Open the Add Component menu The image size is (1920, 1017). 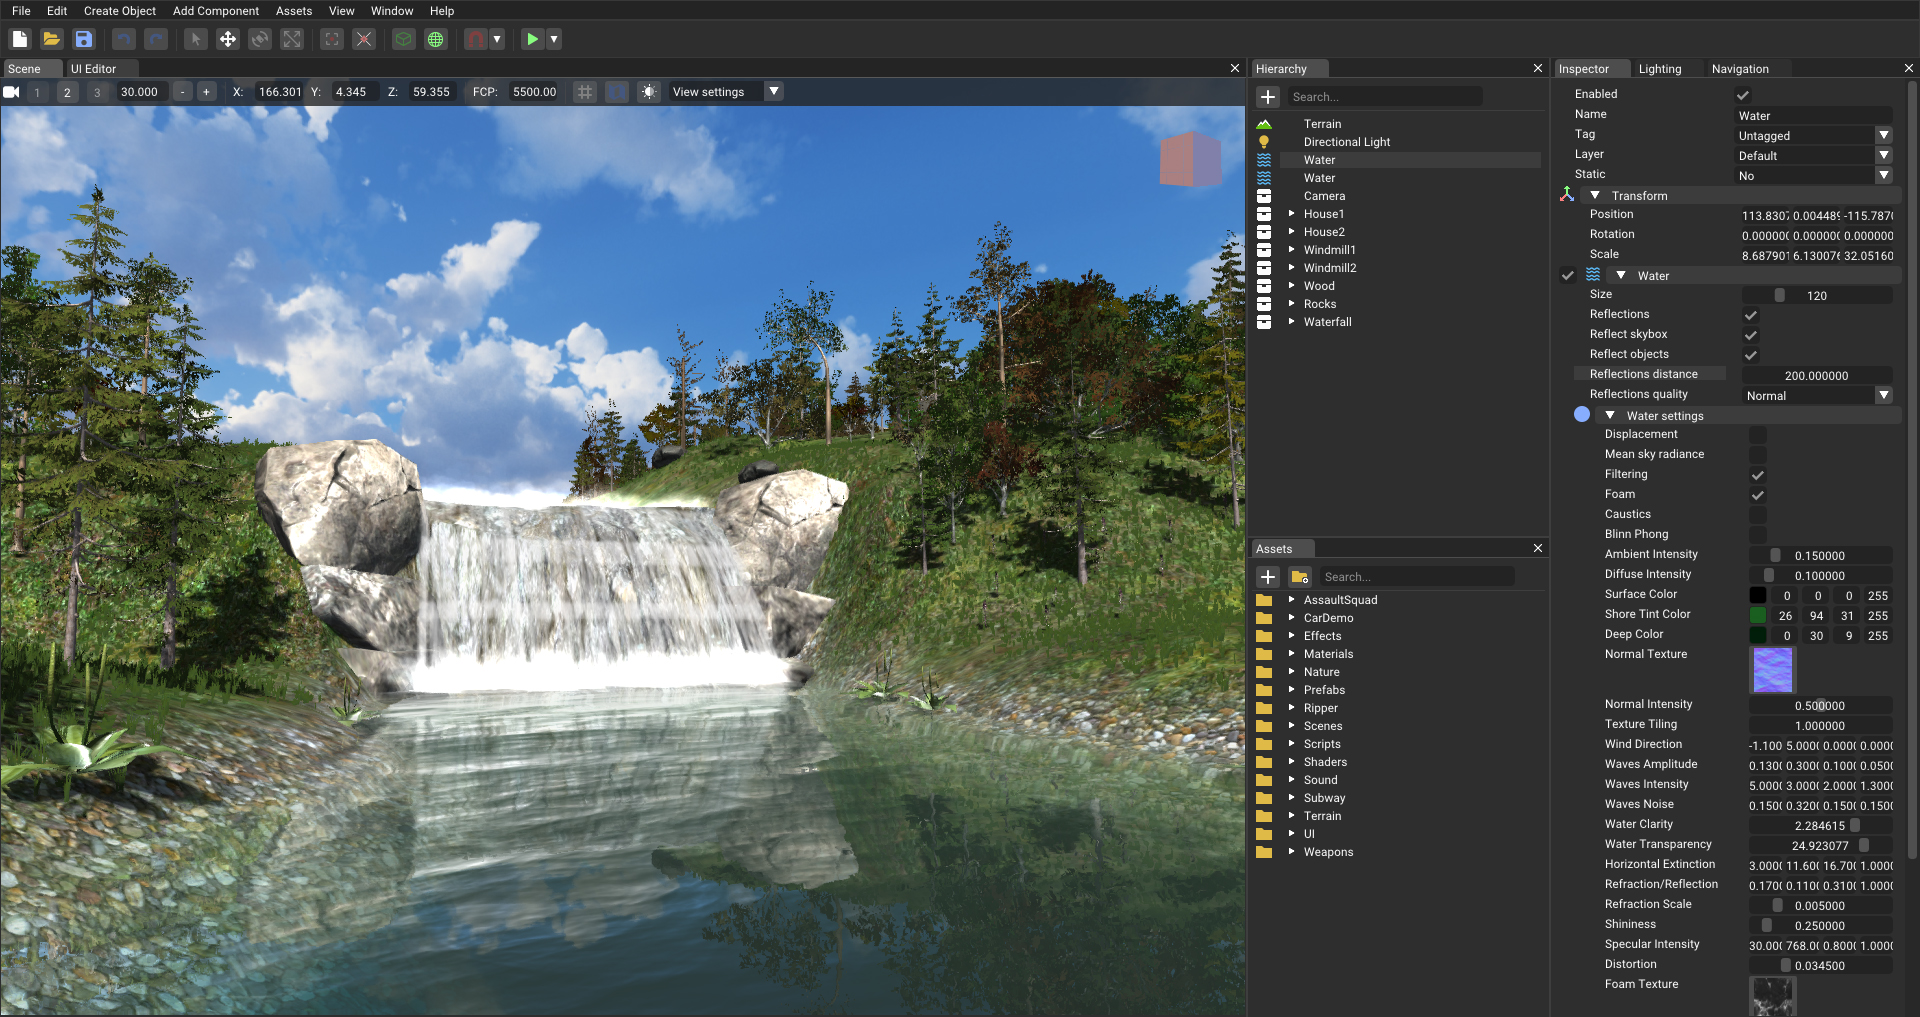215,11
